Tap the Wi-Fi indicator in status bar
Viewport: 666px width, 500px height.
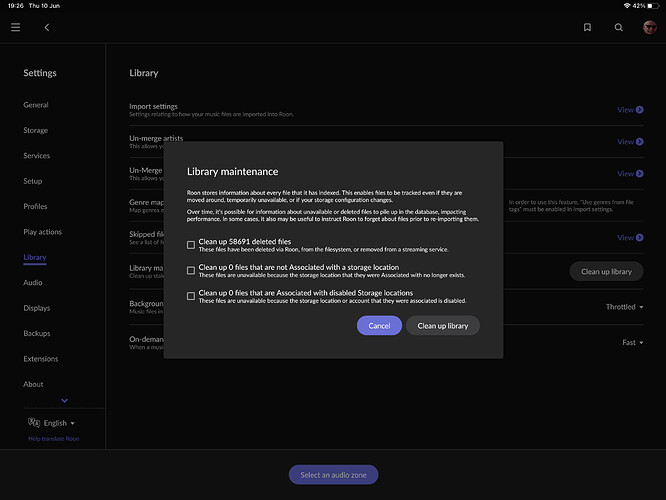tap(627, 6)
